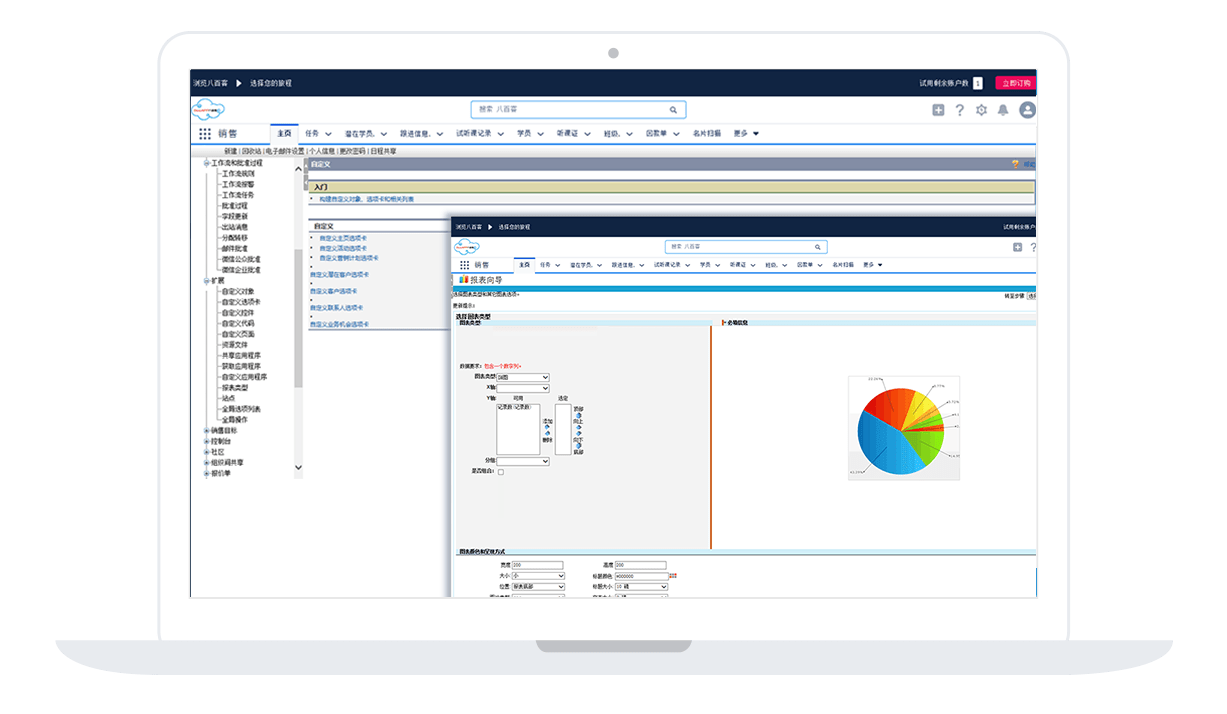Expand the 销售目标 tree node
Screen dimensions: 1227x714
click(x=207, y=430)
